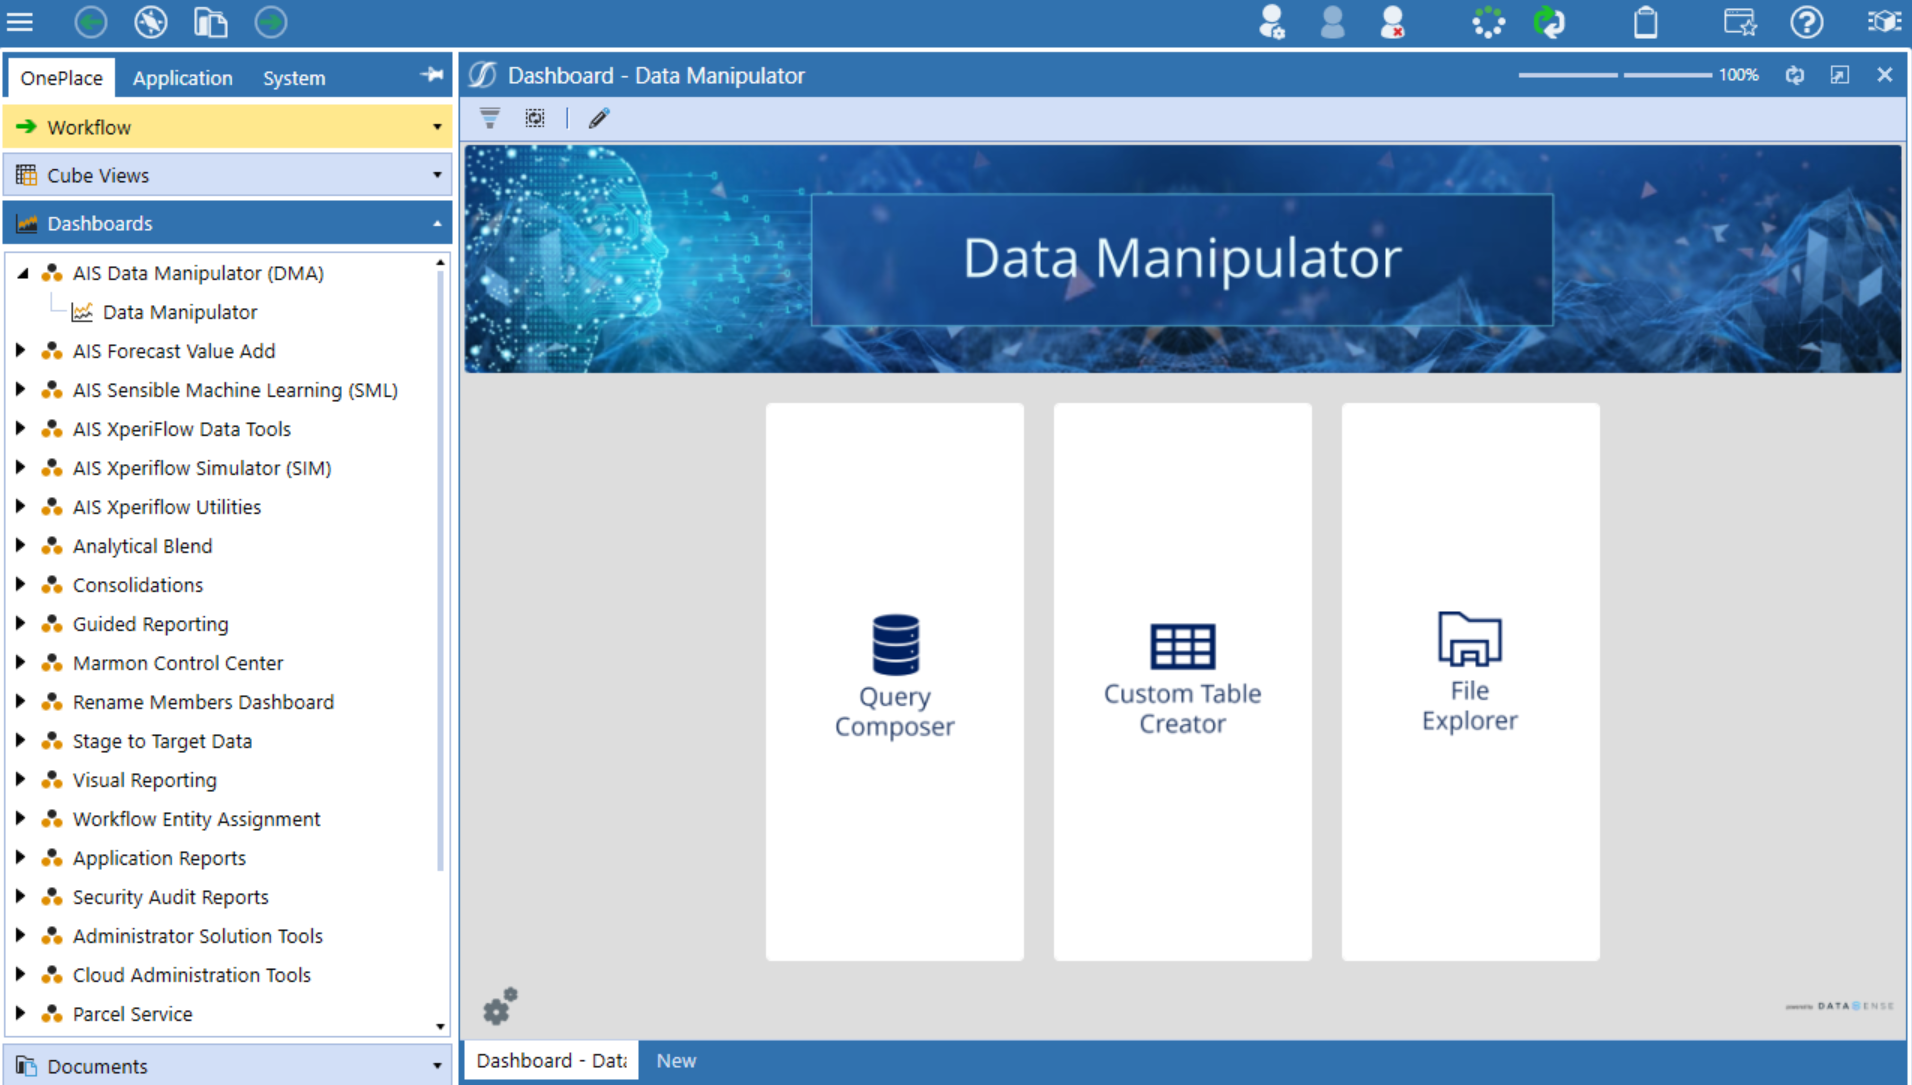Select Parcel Service in tree
Screen dimensions: 1912x1085
pyautogui.click(x=133, y=1014)
